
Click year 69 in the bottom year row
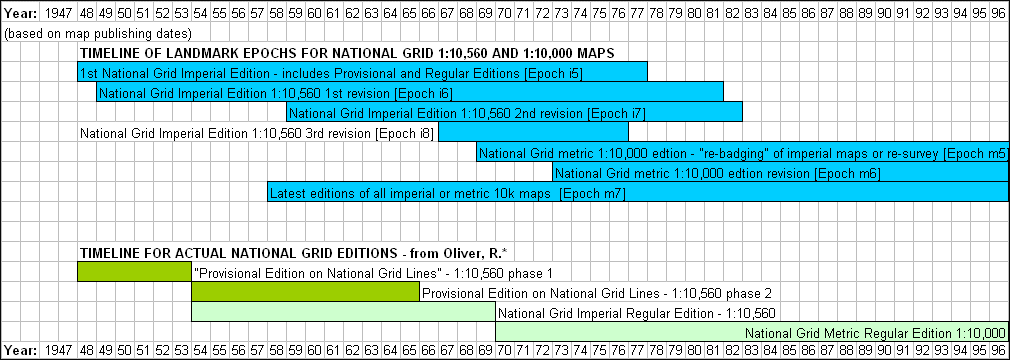tap(486, 351)
